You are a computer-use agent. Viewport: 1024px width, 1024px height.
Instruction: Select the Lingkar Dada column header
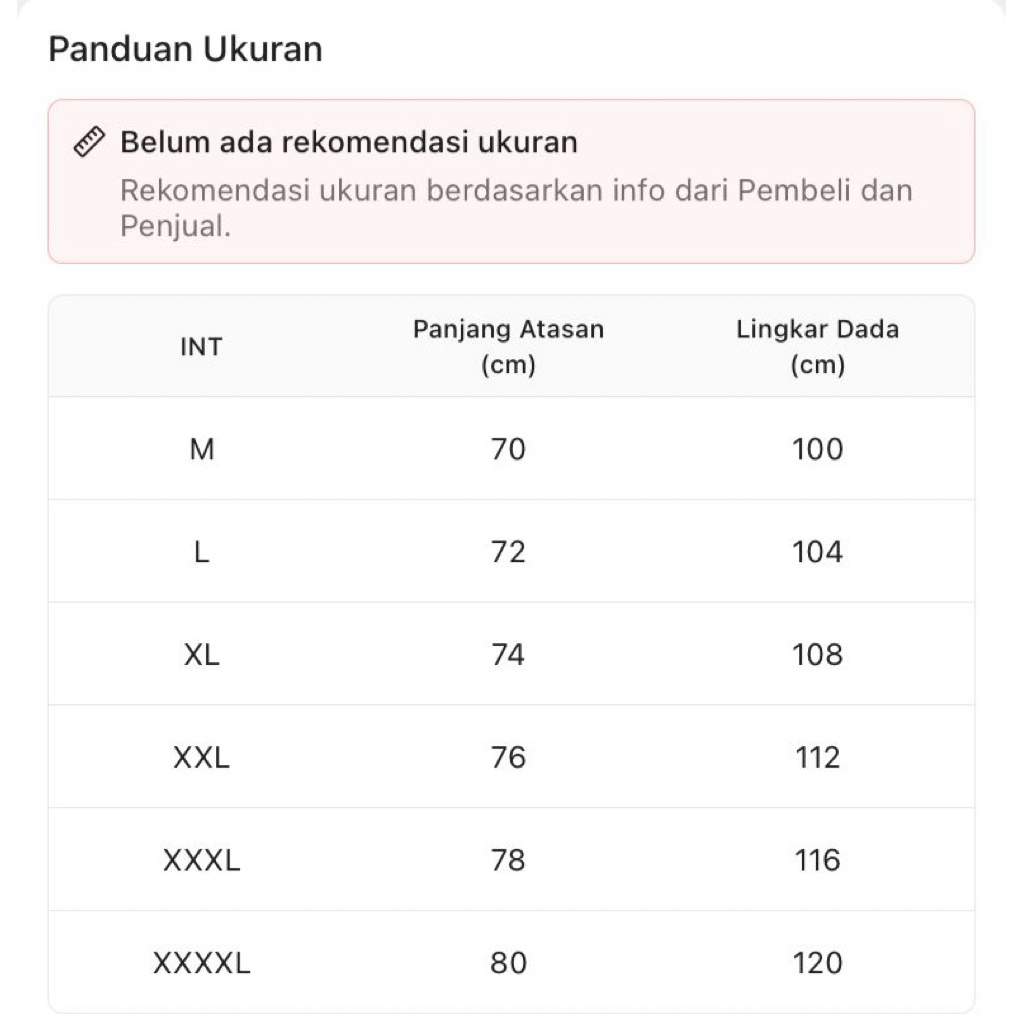click(817, 347)
